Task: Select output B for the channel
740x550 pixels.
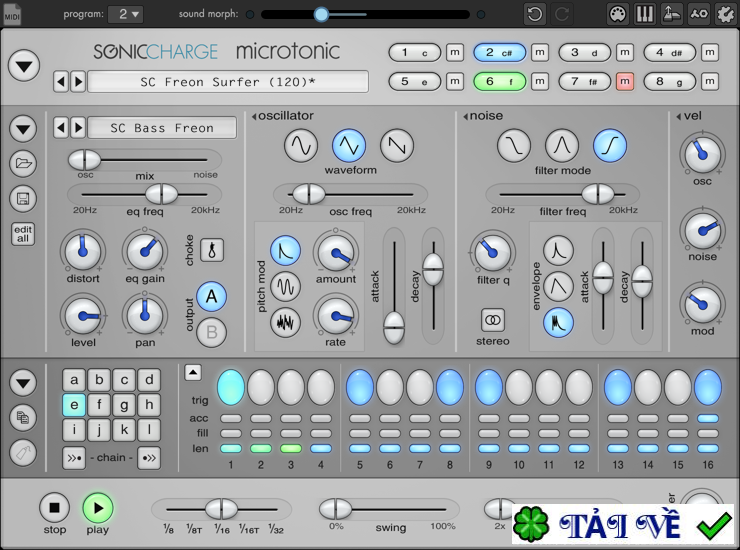Action: 212,331
